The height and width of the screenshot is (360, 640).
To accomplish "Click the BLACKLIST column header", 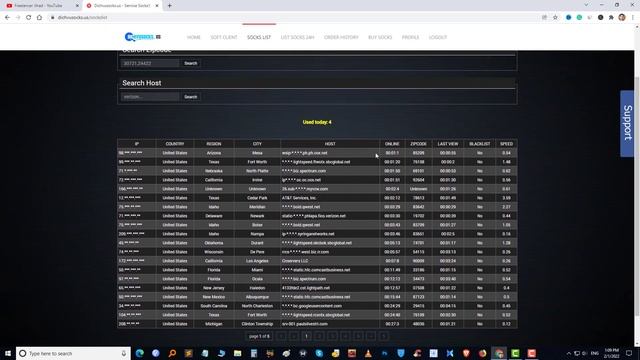I will point(479,144).
